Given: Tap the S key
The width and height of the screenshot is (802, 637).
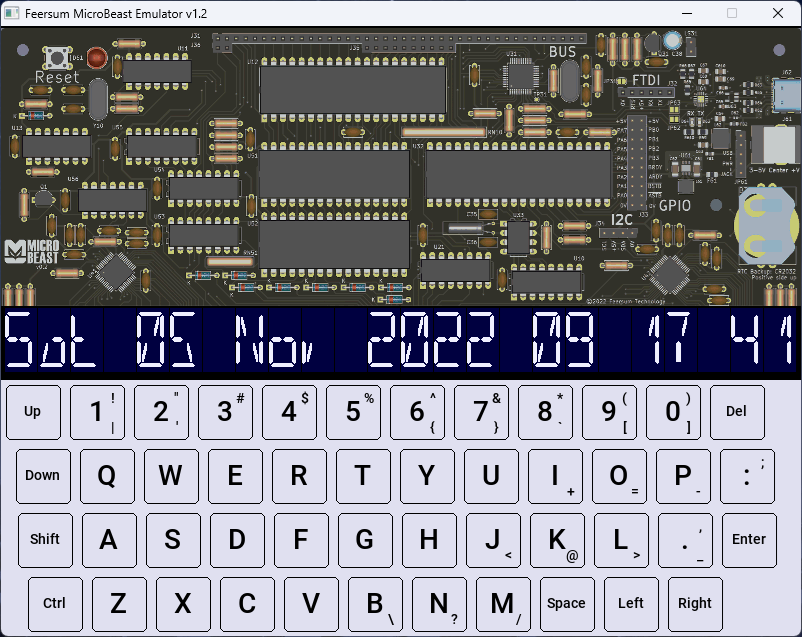Looking at the screenshot, I should pyautogui.click(x=173, y=540).
